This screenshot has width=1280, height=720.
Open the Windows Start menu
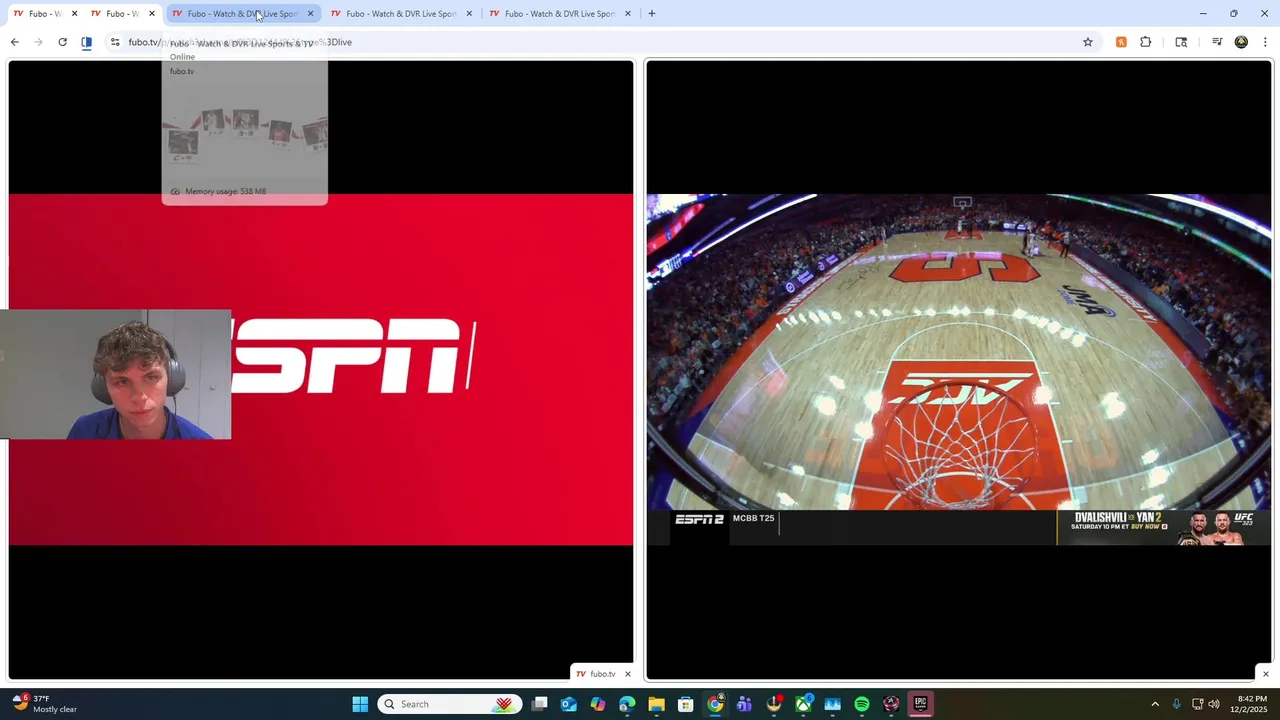(360, 704)
